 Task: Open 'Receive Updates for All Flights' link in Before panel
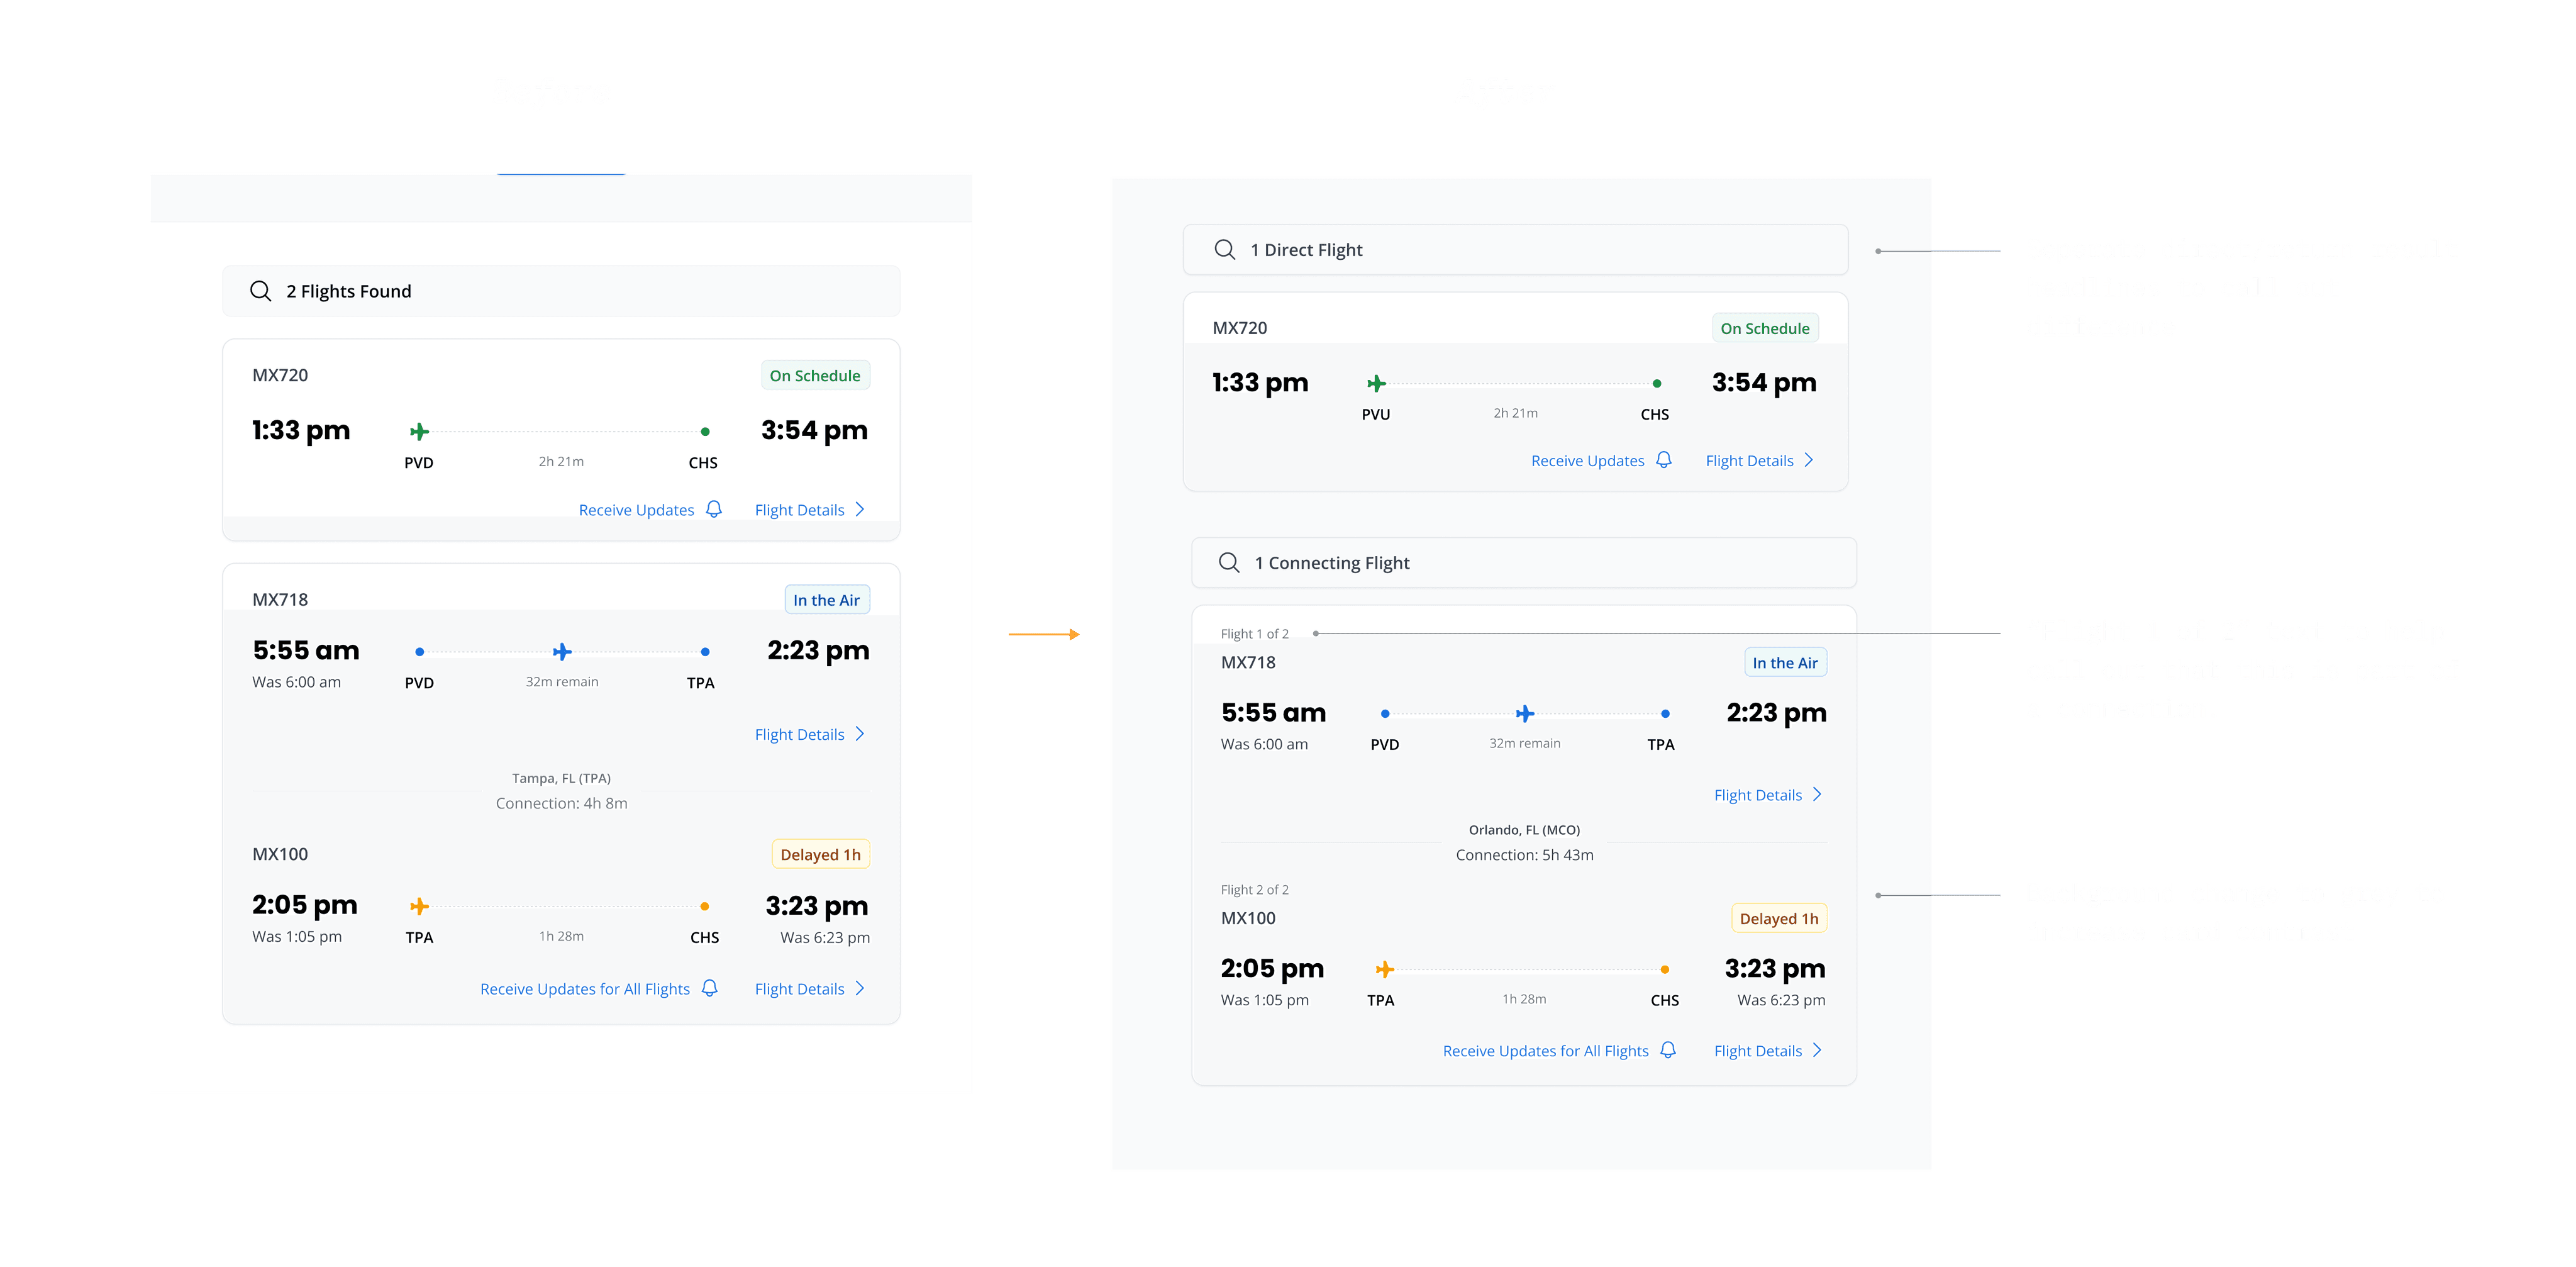pos(584,989)
